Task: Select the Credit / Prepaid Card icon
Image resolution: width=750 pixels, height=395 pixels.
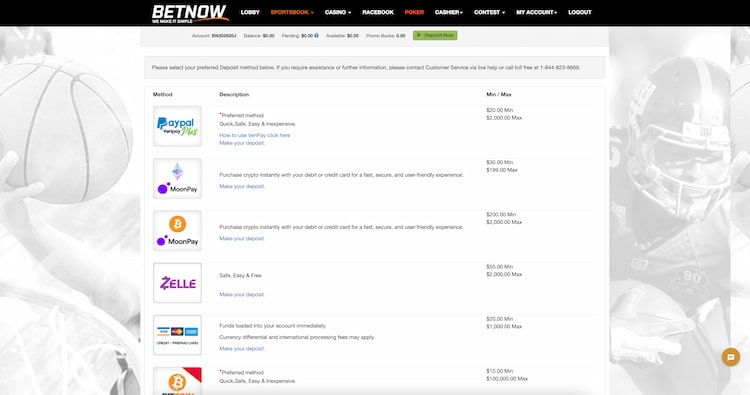Action: click(x=177, y=335)
